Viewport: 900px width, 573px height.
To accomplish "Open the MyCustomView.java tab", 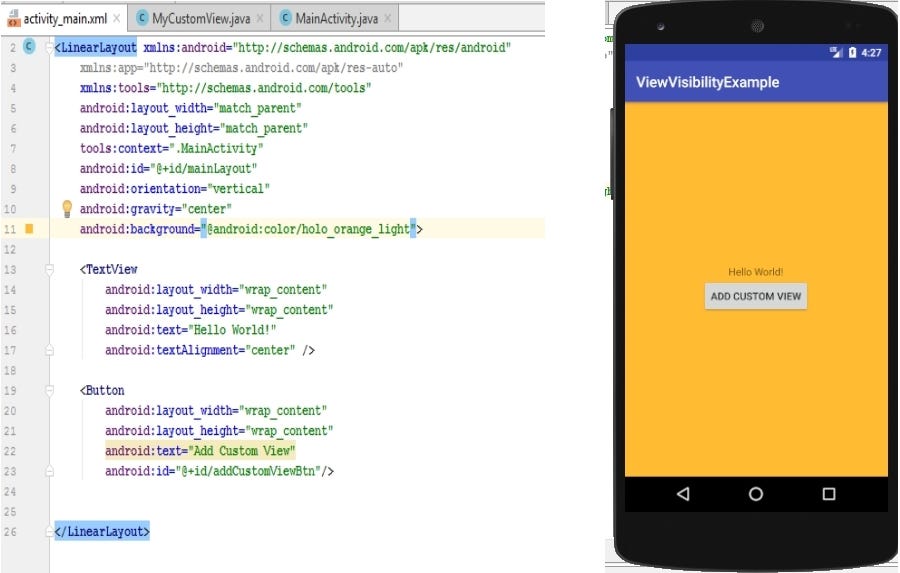I will pos(200,18).
